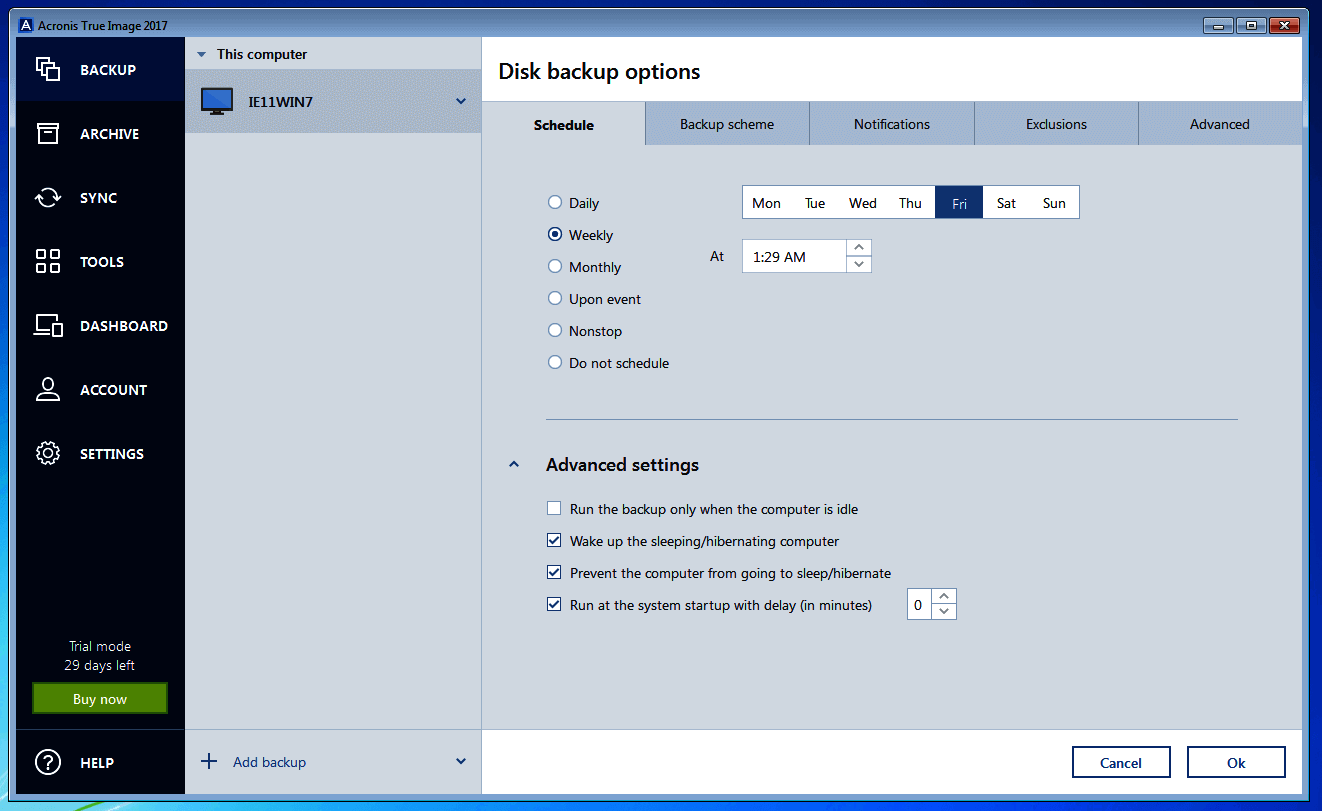Select the Daily schedule radio button
Image resolution: width=1322 pixels, height=811 pixels.
tap(555, 203)
